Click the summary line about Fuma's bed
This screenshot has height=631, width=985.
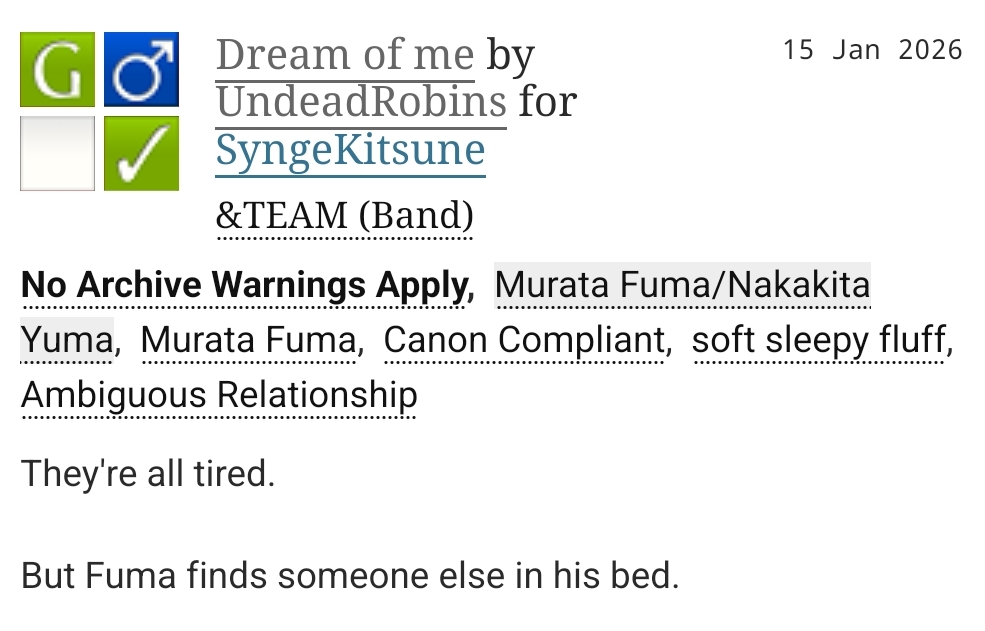coord(349,577)
